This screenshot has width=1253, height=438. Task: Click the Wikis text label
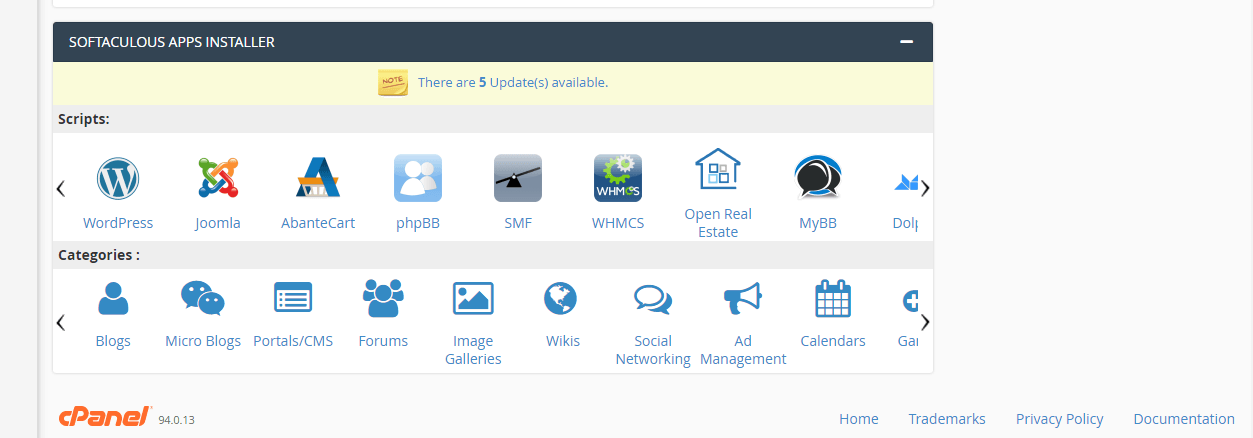[563, 341]
